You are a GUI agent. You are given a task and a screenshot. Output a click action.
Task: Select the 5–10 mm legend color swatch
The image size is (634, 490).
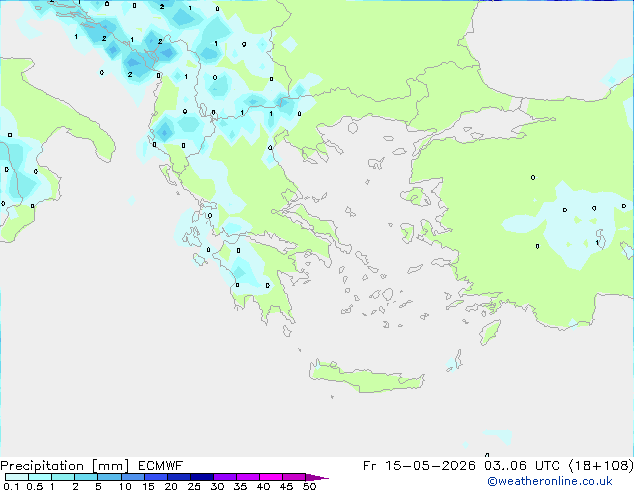pos(110,477)
